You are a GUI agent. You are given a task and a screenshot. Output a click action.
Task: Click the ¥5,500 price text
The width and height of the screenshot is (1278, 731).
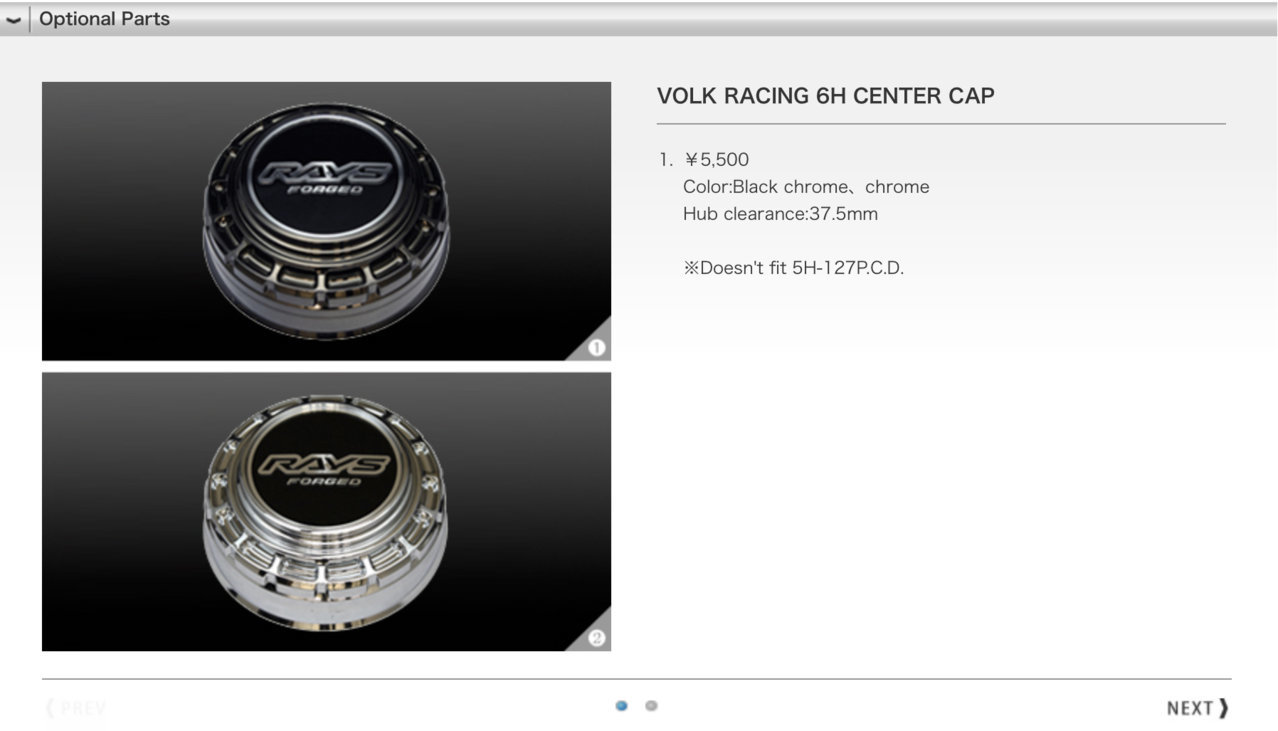[716, 160]
